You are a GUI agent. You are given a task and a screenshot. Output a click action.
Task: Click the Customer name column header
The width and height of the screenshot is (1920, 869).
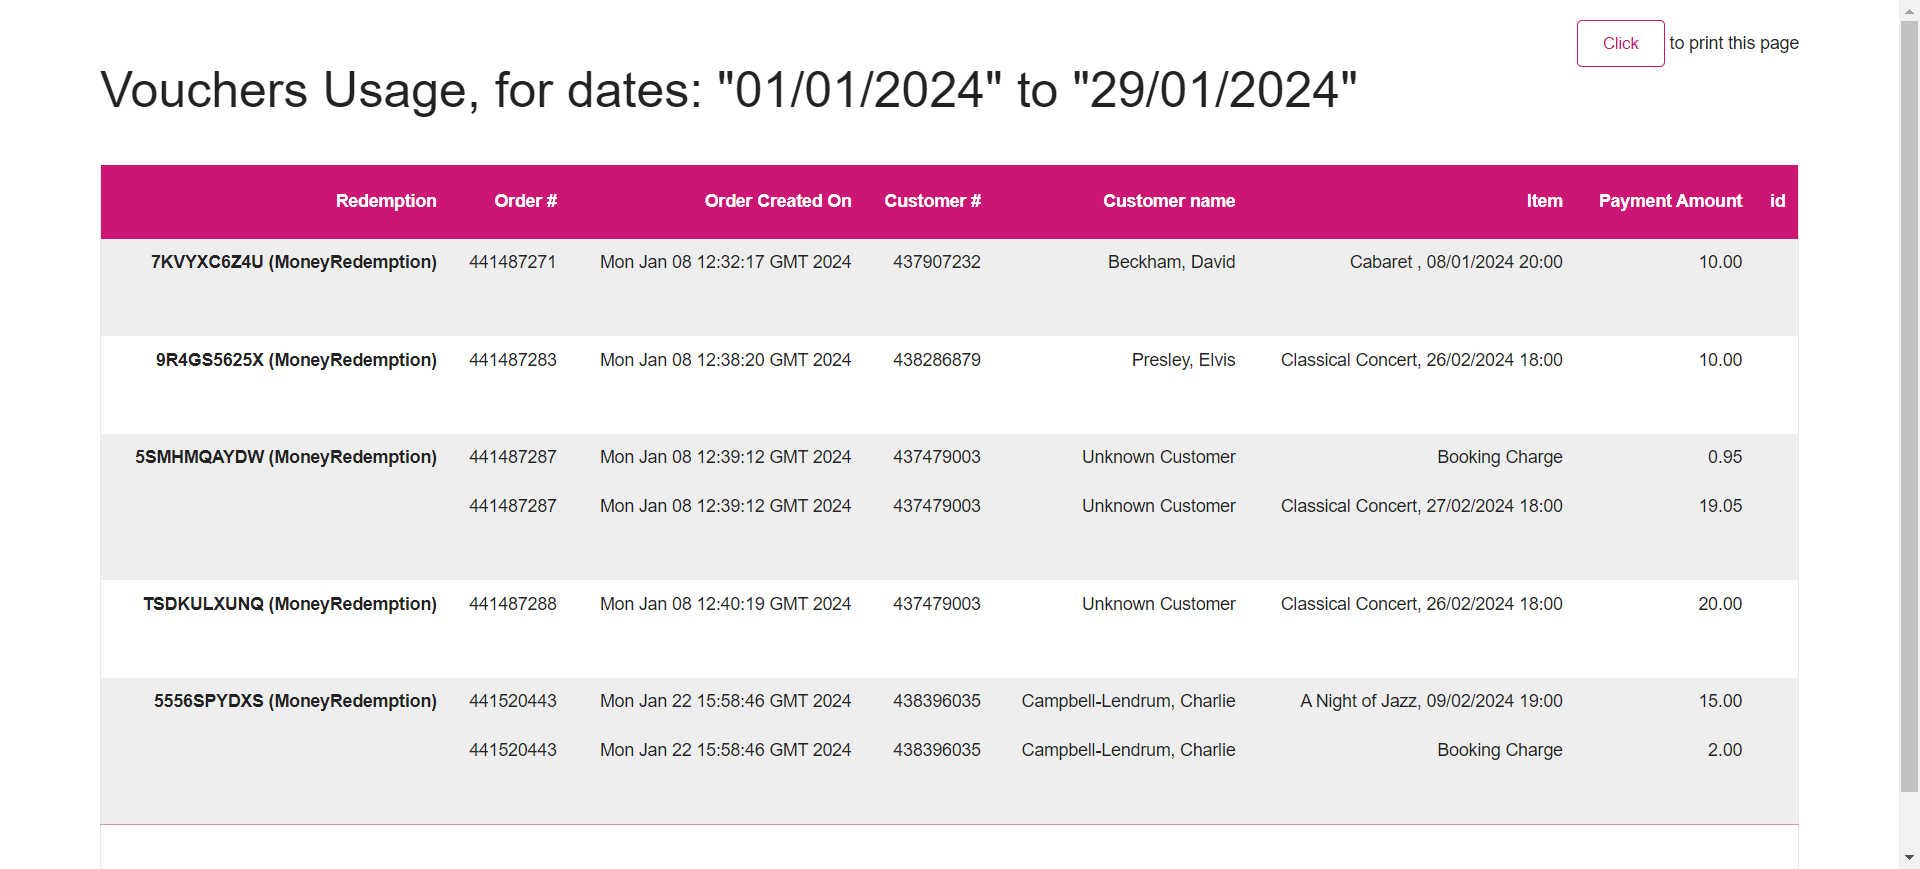pyautogui.click(x=1169, y=201)
